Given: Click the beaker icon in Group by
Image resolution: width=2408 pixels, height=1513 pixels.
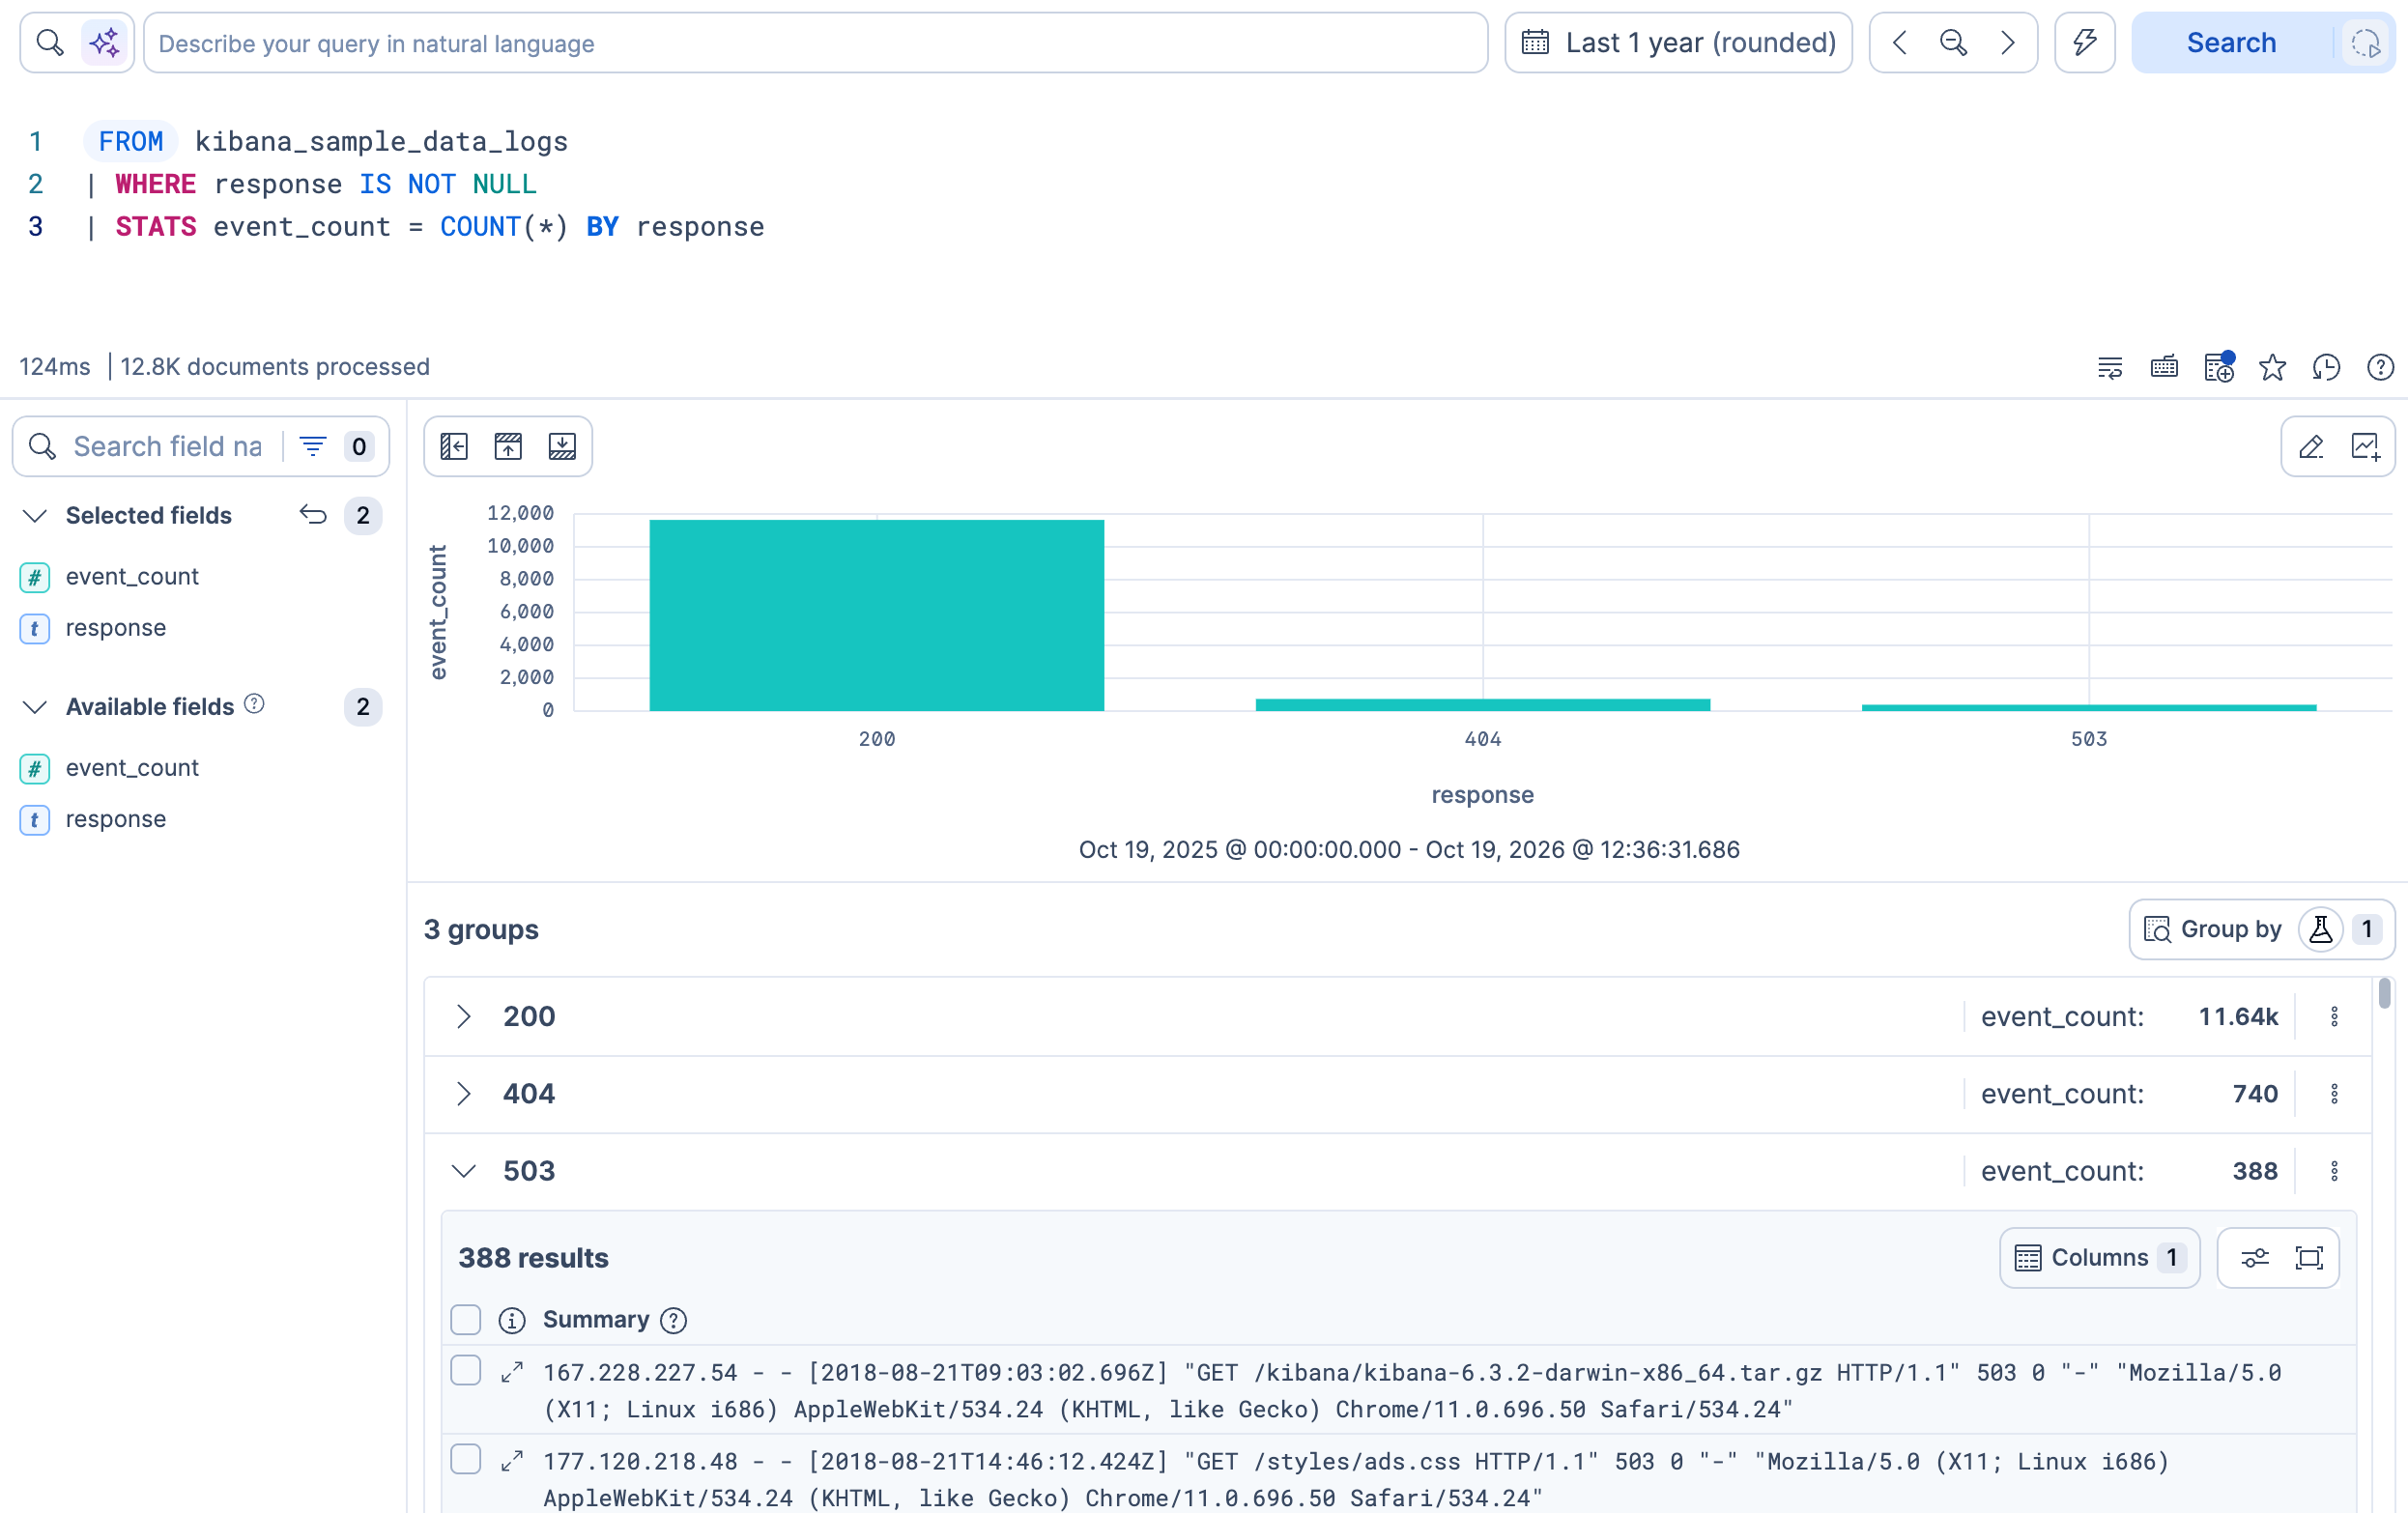Looking at the screenshot, I should [x=2321, y=929].
